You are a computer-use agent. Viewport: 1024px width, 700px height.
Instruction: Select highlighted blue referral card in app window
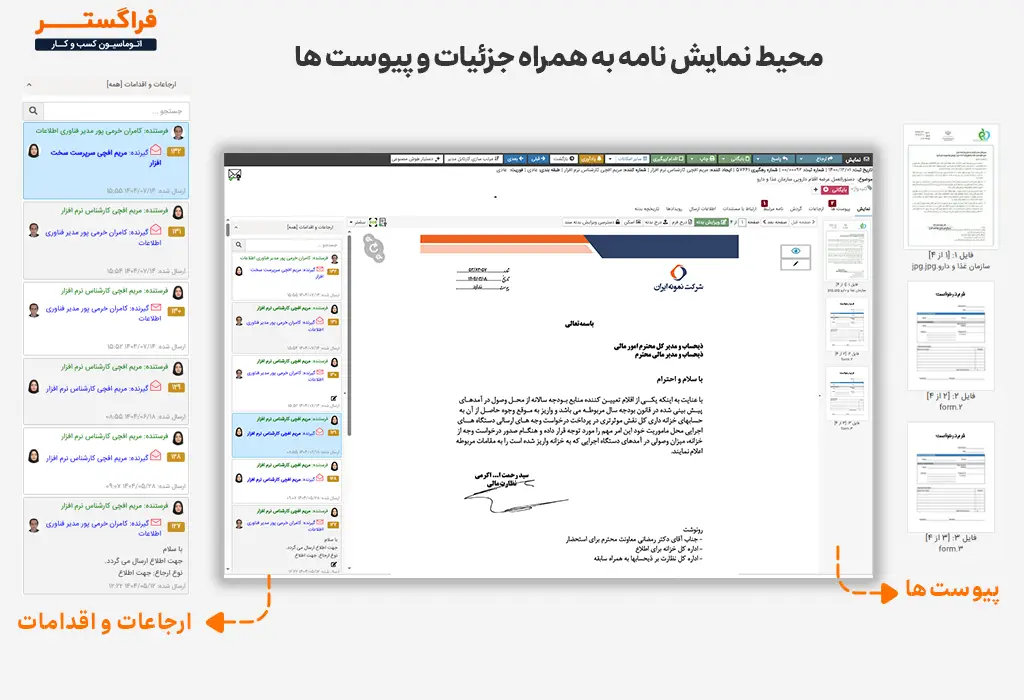pyautogui.click(x=287, y=434)
